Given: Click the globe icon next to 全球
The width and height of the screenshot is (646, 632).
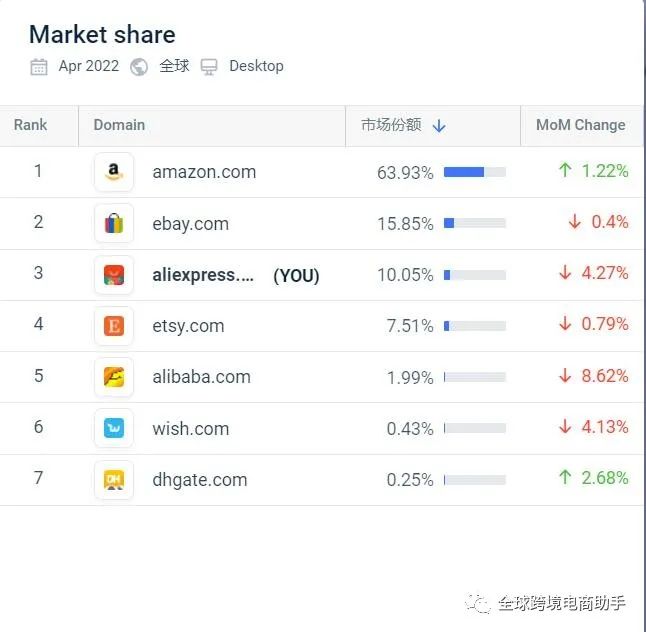Looking at the screenshot, I should 139,67.
